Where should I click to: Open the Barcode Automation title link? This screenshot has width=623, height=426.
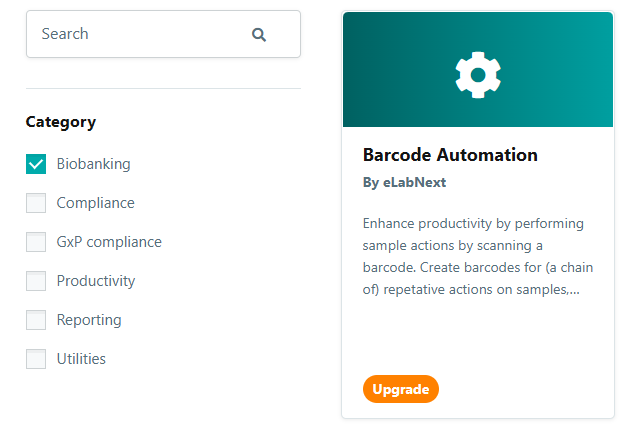[x=450, y=155]
